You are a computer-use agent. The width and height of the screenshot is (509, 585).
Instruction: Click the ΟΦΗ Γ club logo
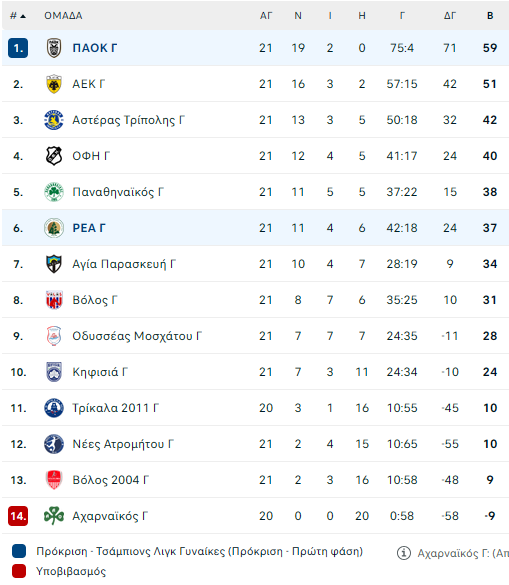(54, 156)
